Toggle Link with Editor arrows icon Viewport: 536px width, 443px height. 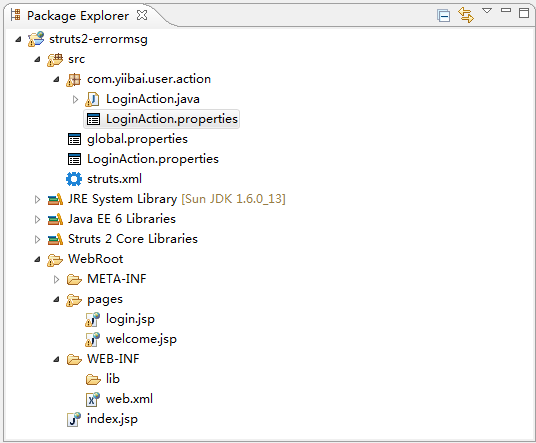pos(466,15)
